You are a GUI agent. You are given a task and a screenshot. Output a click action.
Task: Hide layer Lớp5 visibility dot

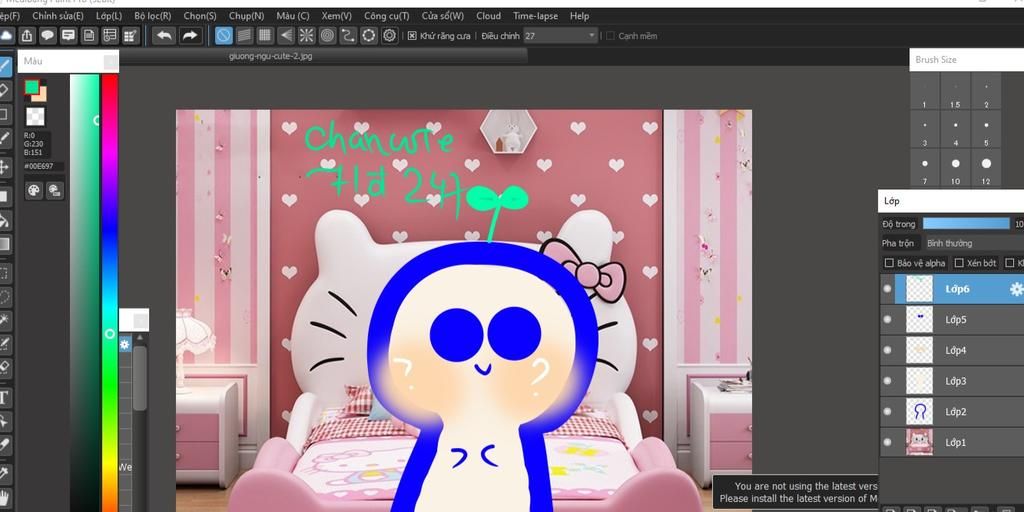click(x=887, y=319)
